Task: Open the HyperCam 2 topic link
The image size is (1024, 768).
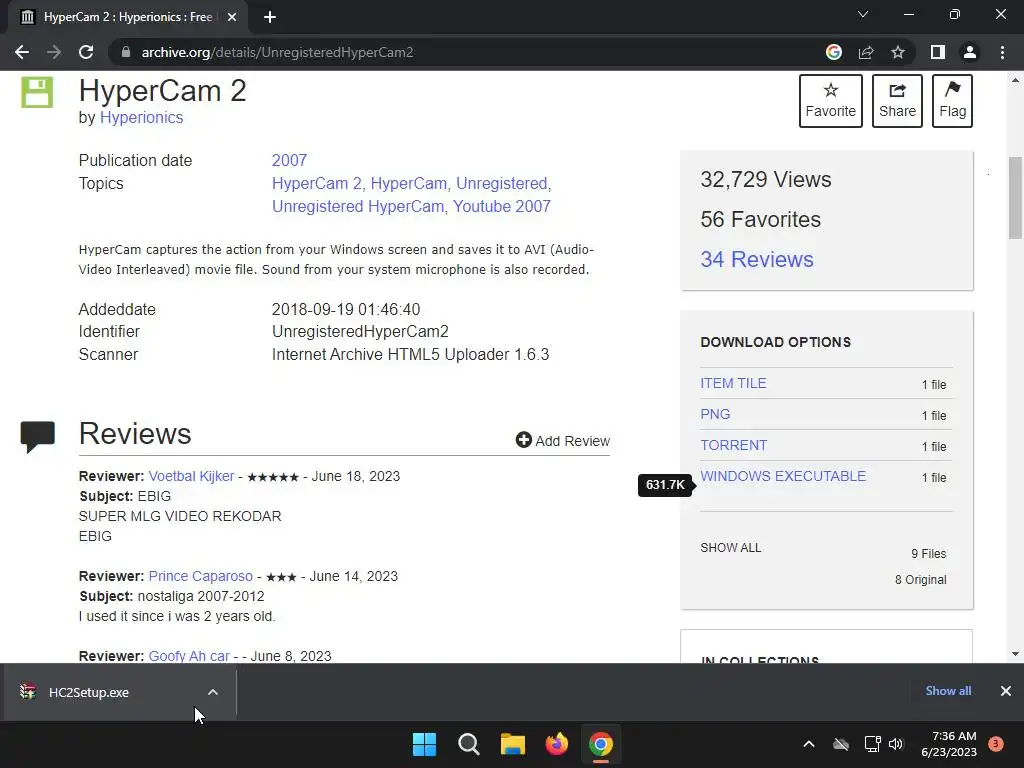Action: [x=317, y=184]
